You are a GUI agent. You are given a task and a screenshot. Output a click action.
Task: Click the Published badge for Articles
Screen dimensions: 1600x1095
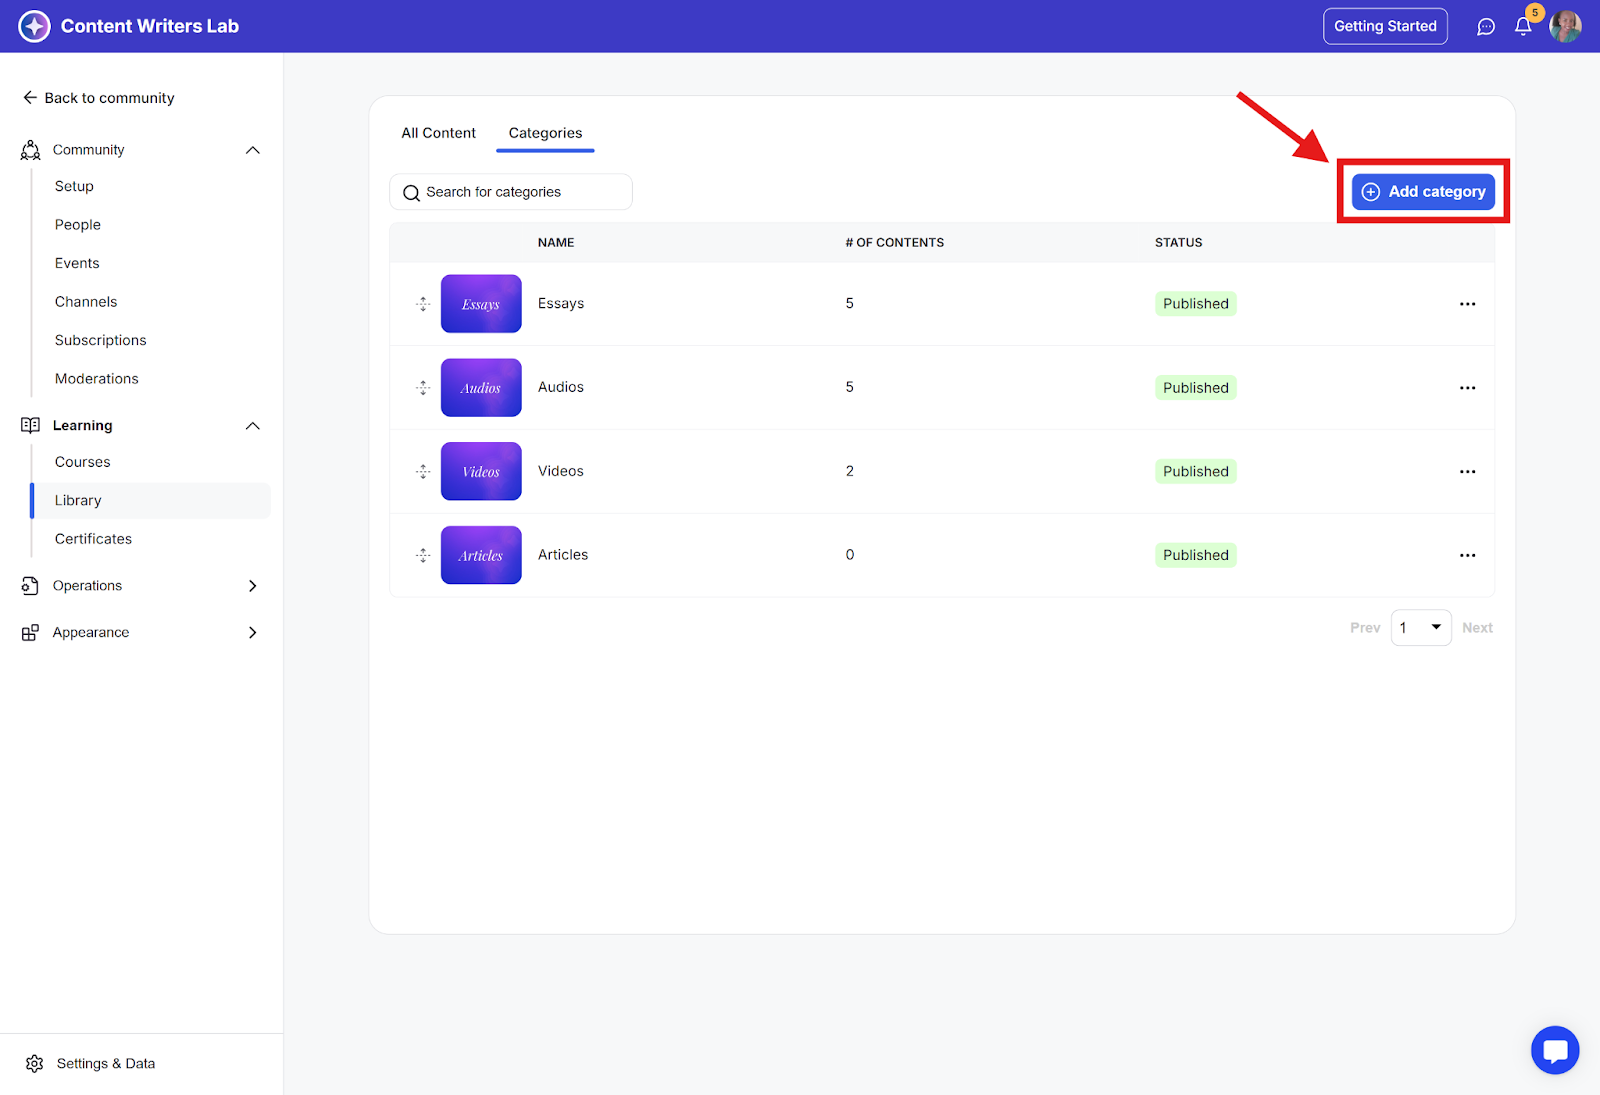tap(1196, 555)
